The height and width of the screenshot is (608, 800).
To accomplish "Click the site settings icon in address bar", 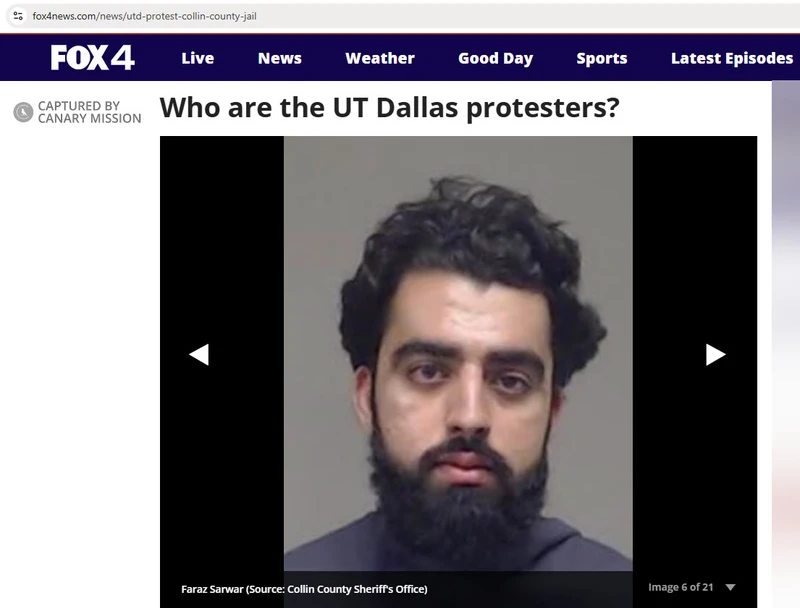I will [18, 16].
